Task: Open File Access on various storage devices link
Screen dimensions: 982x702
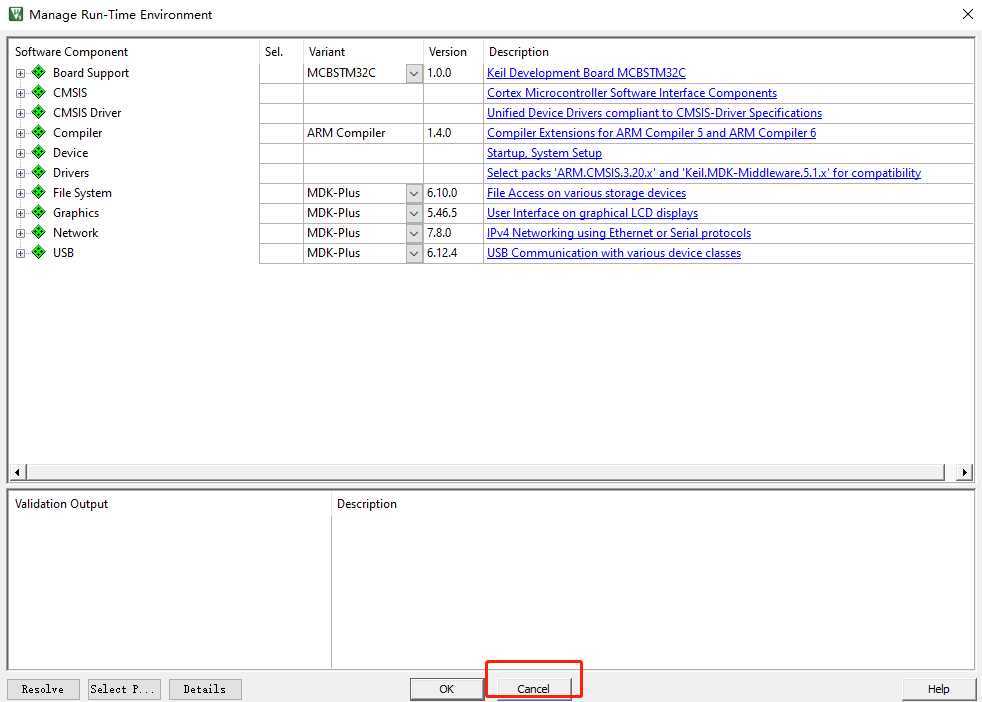Action: [x=586, y=193]
